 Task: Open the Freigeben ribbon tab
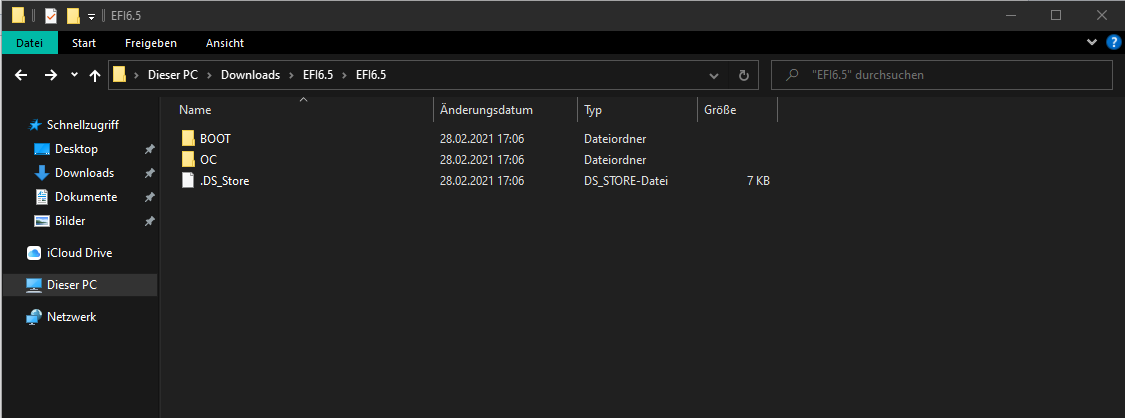pyautogui.click(x=151, y=43)
